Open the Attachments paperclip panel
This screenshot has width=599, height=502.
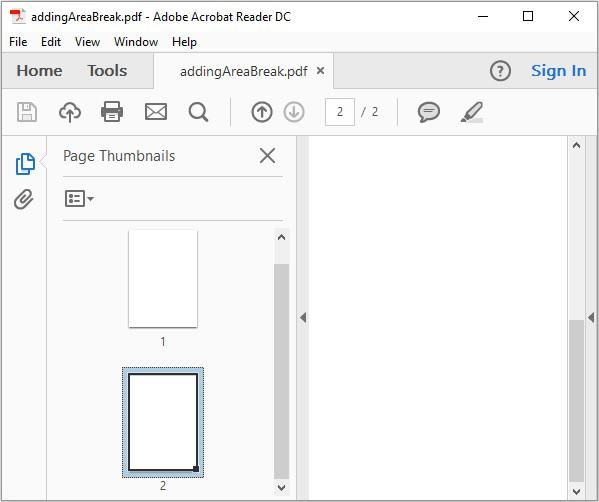(x=24, y=199)
